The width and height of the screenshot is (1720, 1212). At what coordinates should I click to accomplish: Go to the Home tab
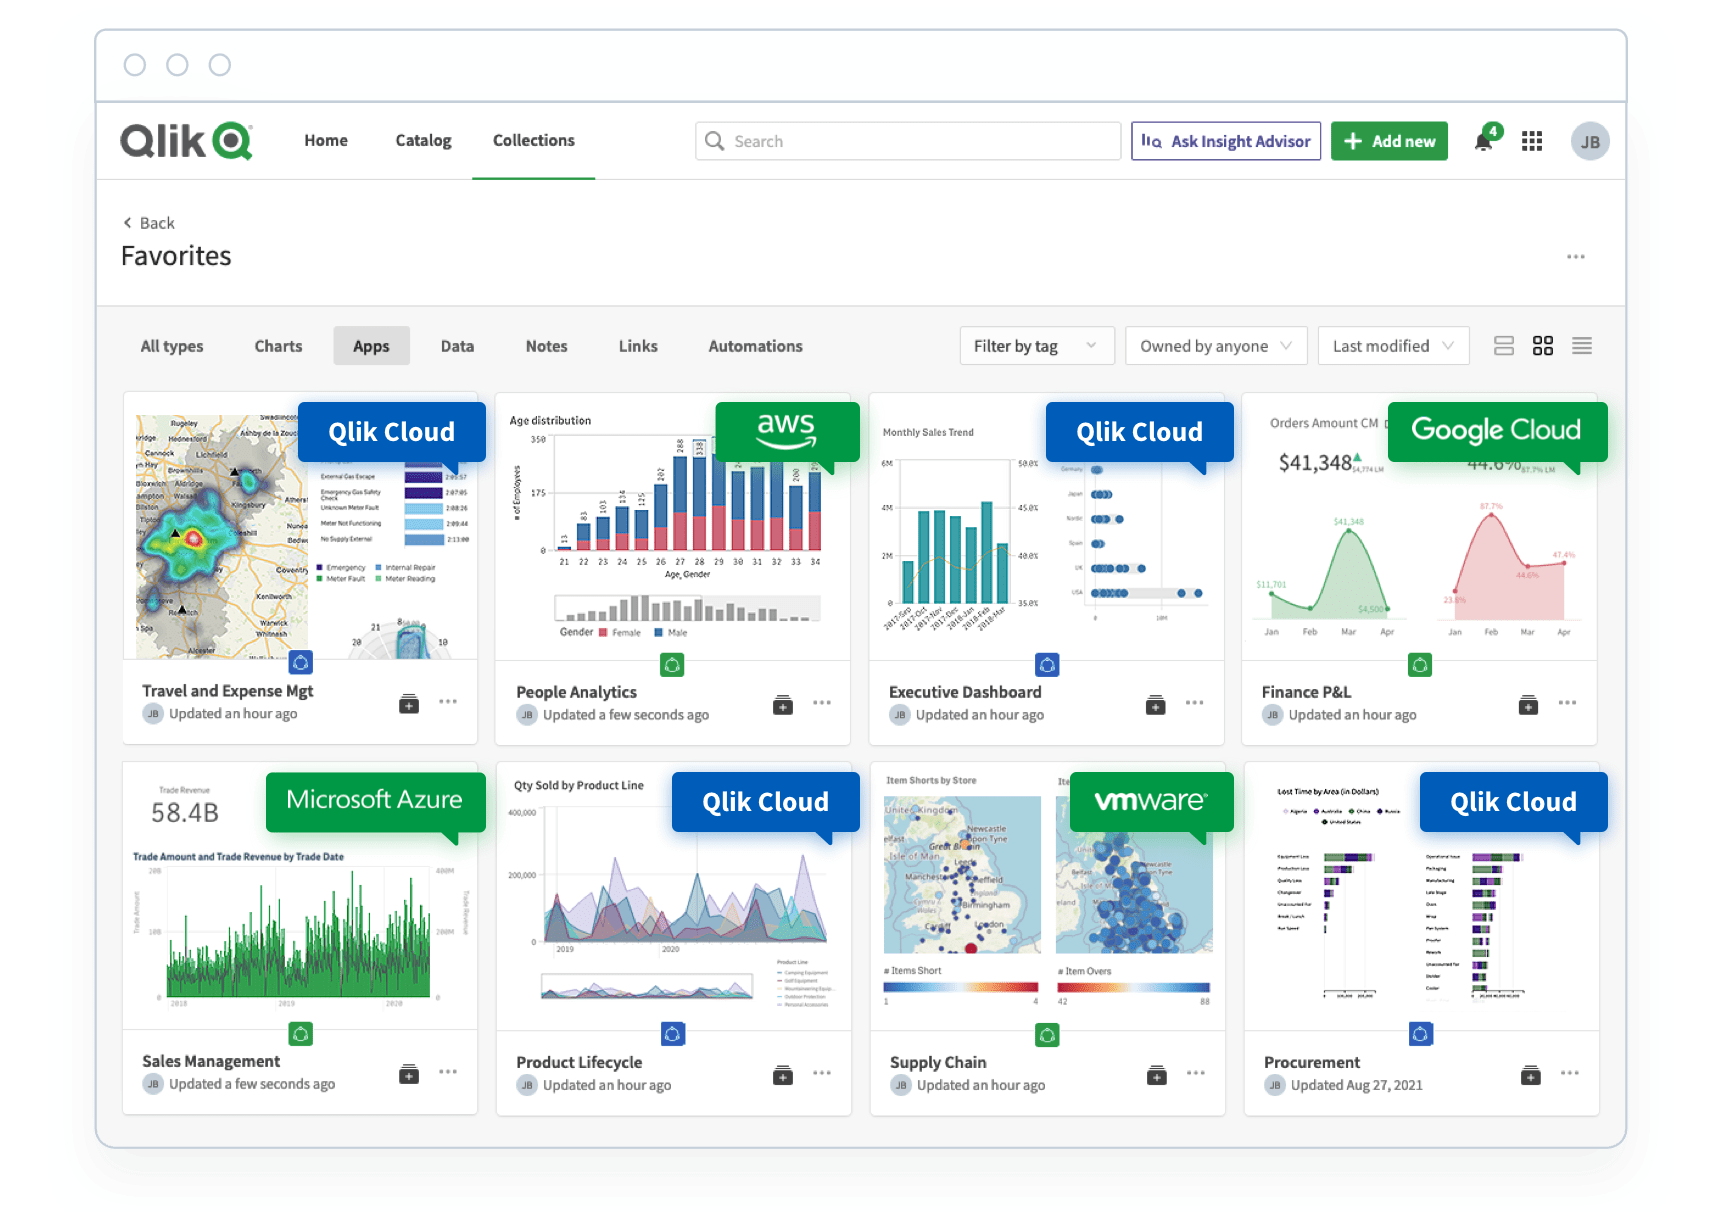(x=326, y=141)
